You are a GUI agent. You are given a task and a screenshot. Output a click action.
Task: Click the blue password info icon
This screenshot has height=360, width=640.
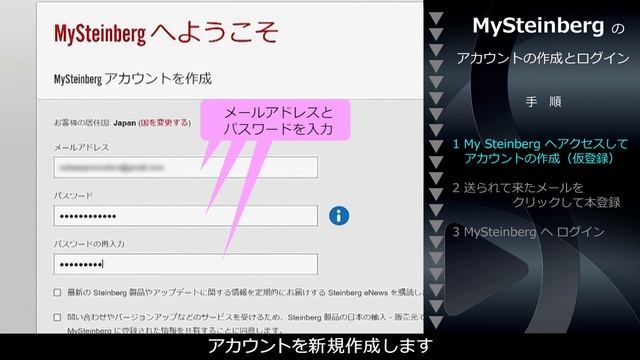tap(339, 216)
